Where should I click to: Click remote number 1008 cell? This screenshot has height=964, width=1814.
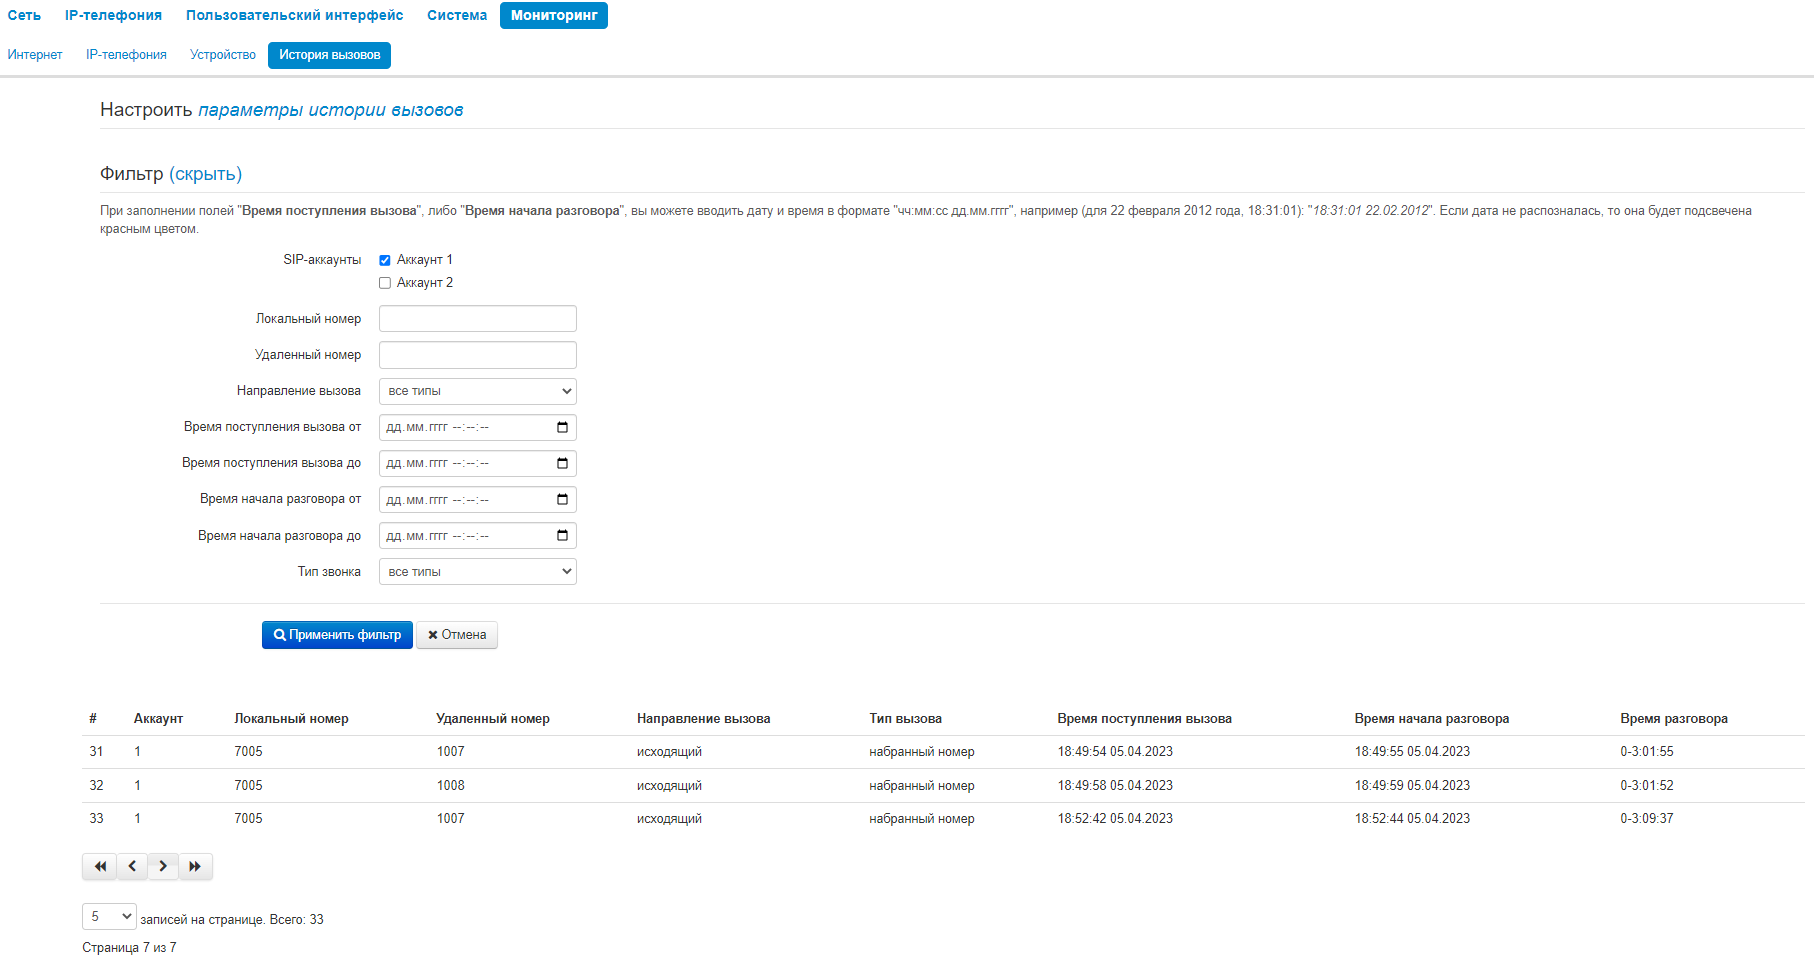click(x=451, y=786)
